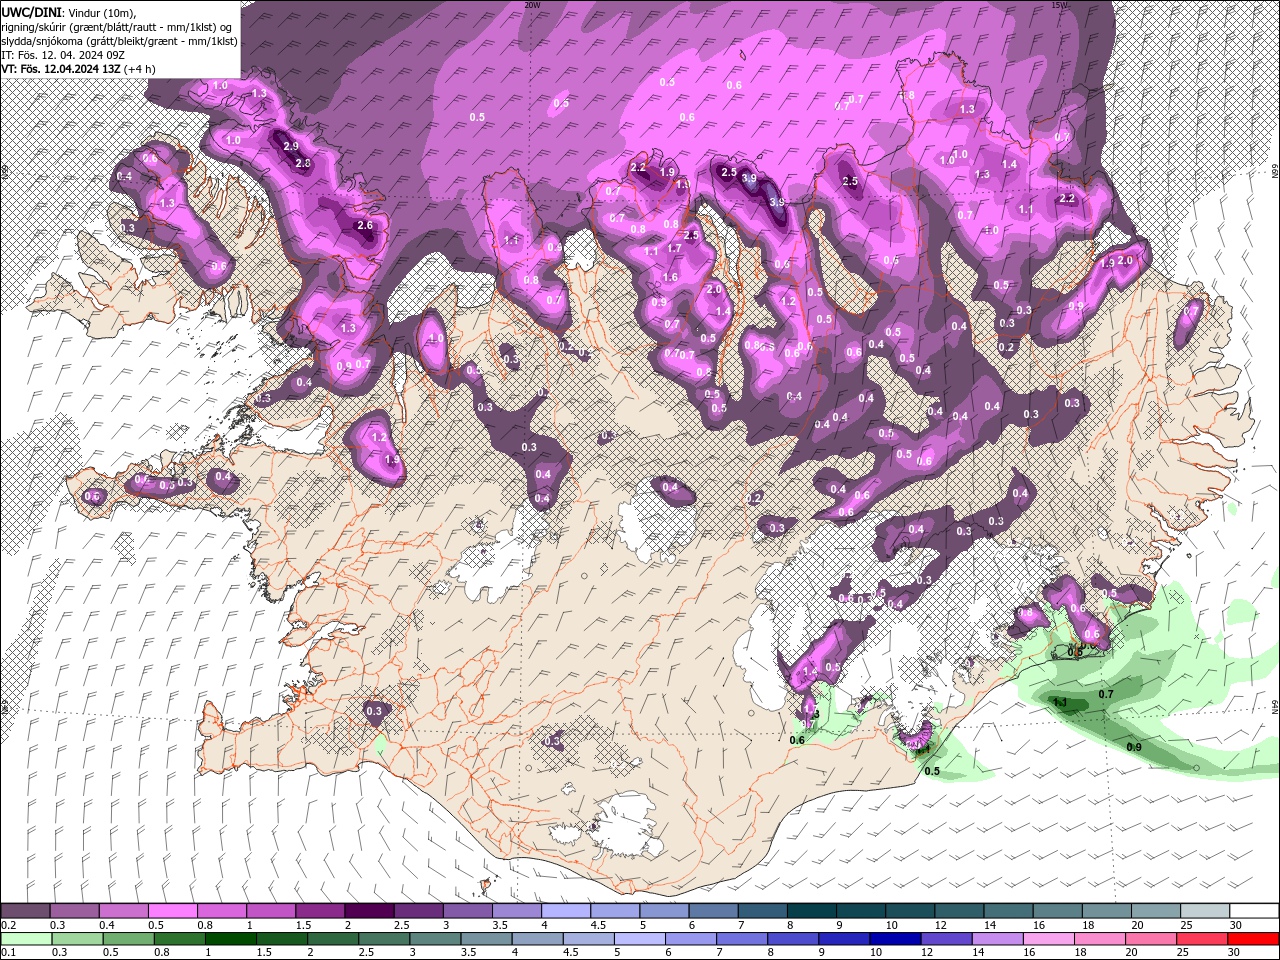The width and height of the screenshot is (1280, 960).
Task: Click the 'rigning/skúrir' description line
Action: pyautogui.click(x=117, y=26)
